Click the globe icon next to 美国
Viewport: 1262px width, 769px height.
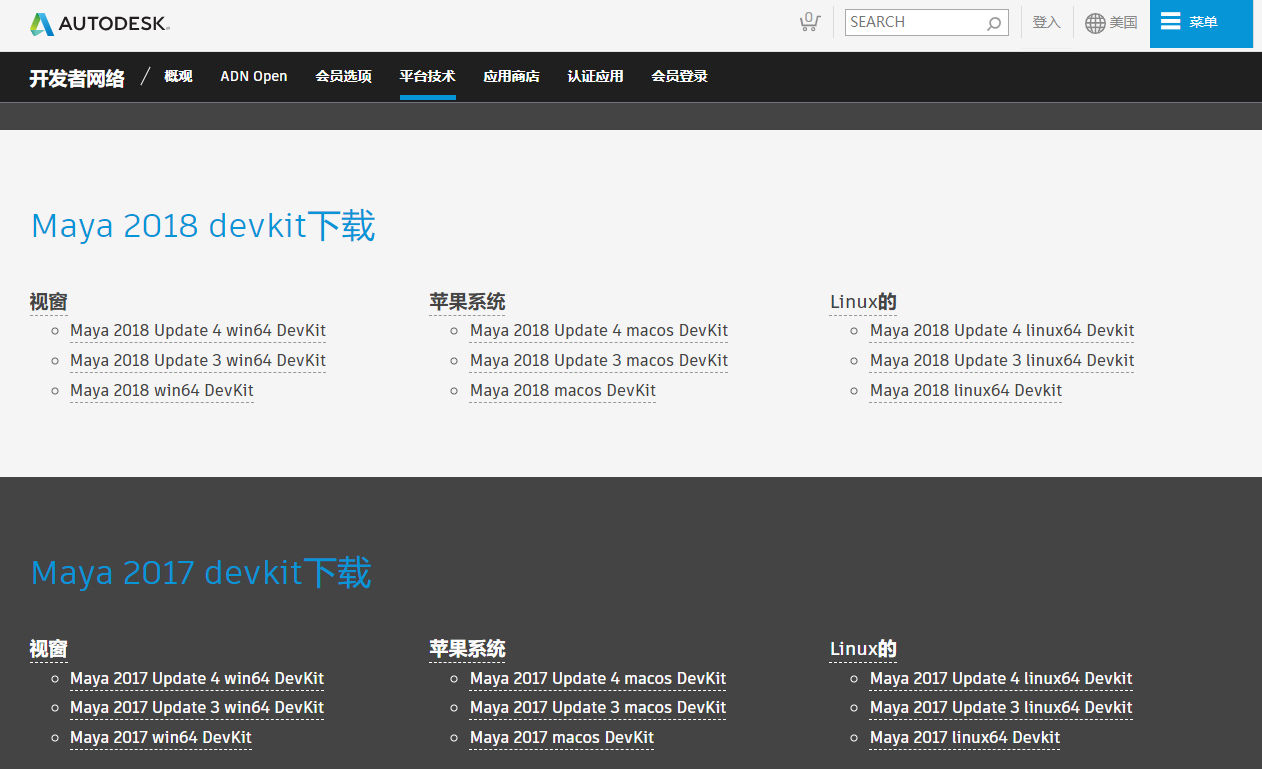[x=1093, y=22]
